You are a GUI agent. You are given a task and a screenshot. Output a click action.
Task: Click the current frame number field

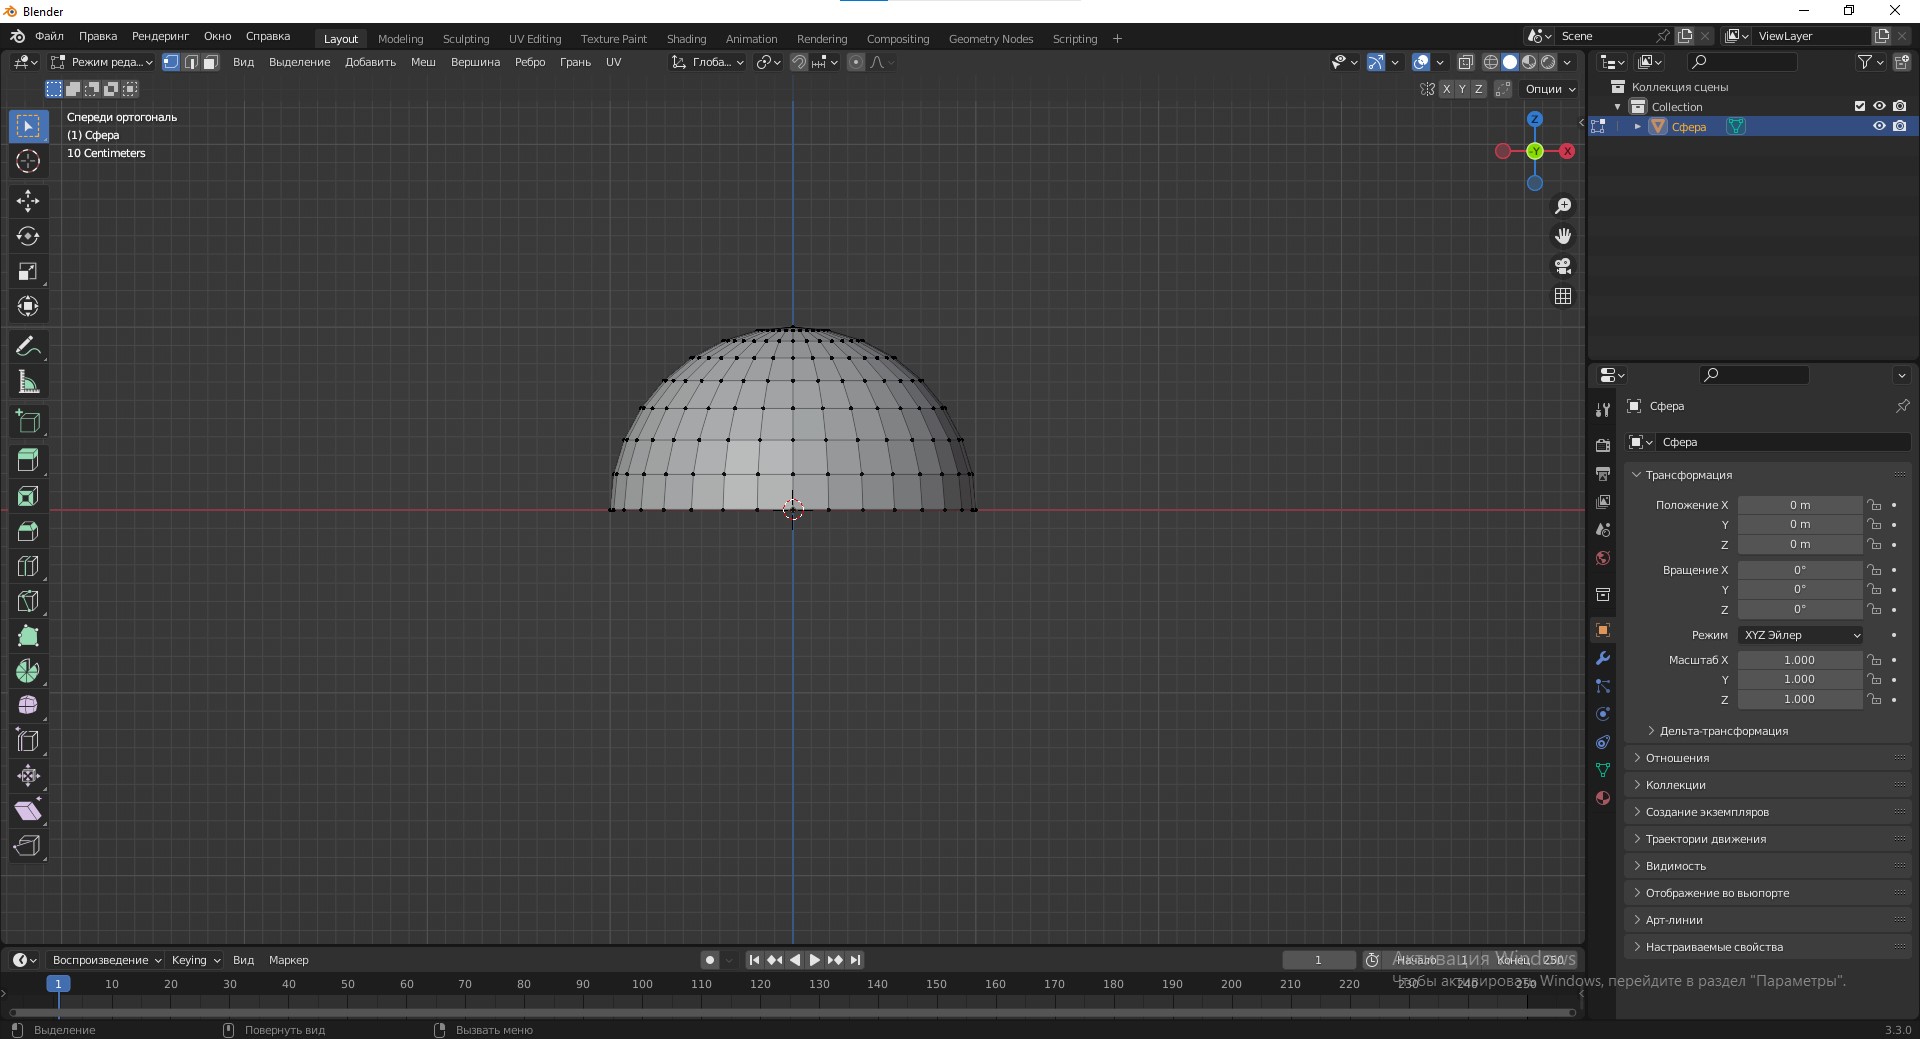[x=1319, y=960]
